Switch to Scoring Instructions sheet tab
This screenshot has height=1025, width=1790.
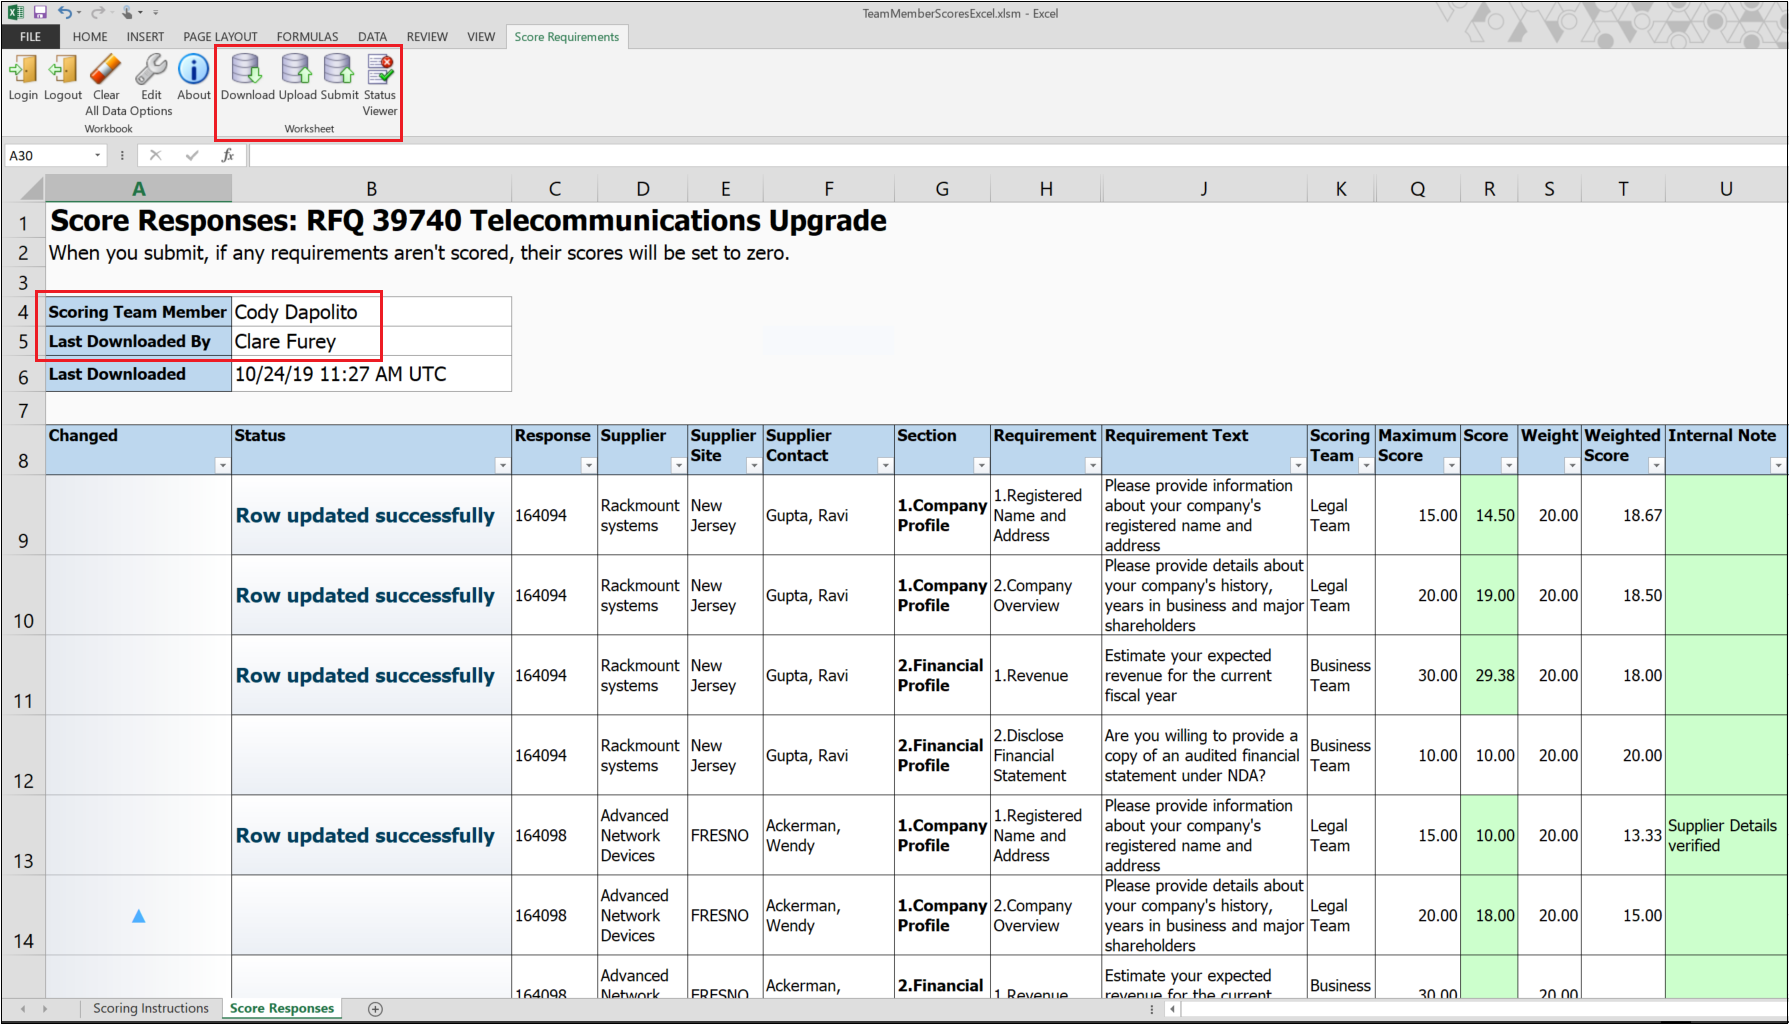click(151, 1008)
